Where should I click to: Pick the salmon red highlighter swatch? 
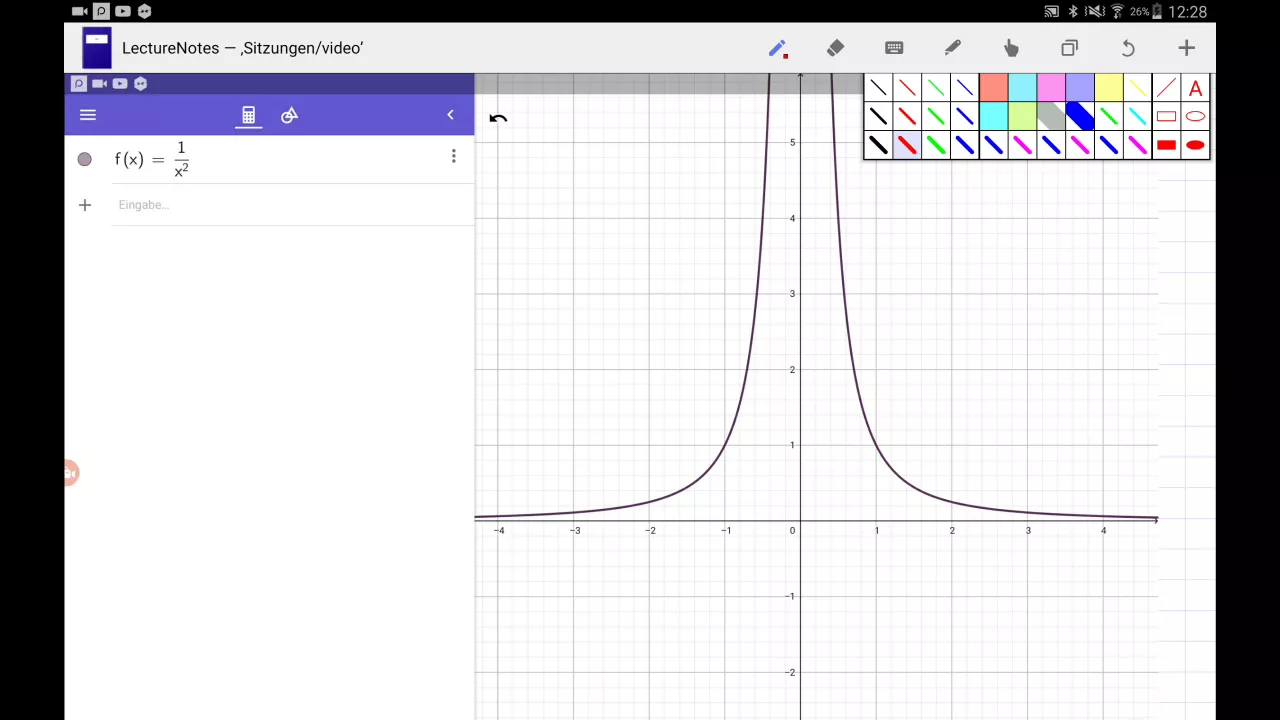pos(993,88)
